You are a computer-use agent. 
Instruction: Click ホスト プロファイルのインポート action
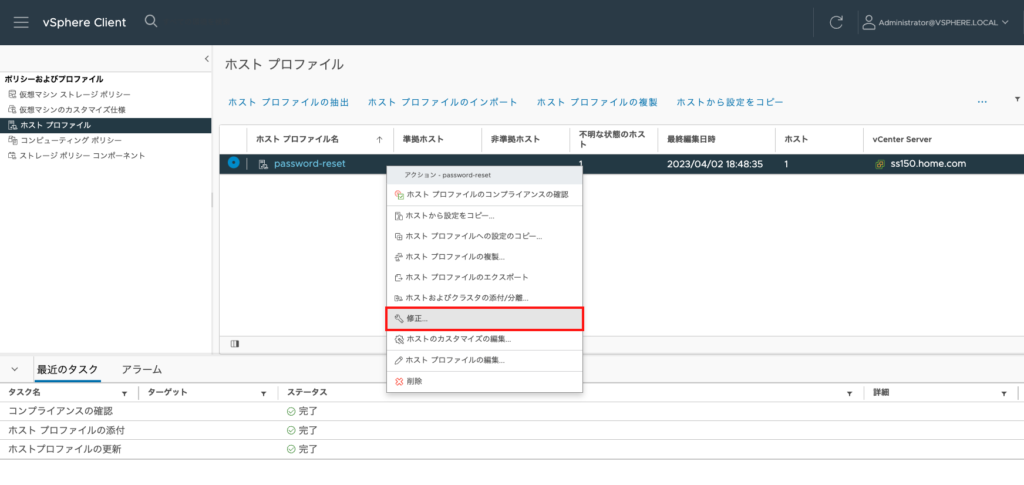pos(443,102)
